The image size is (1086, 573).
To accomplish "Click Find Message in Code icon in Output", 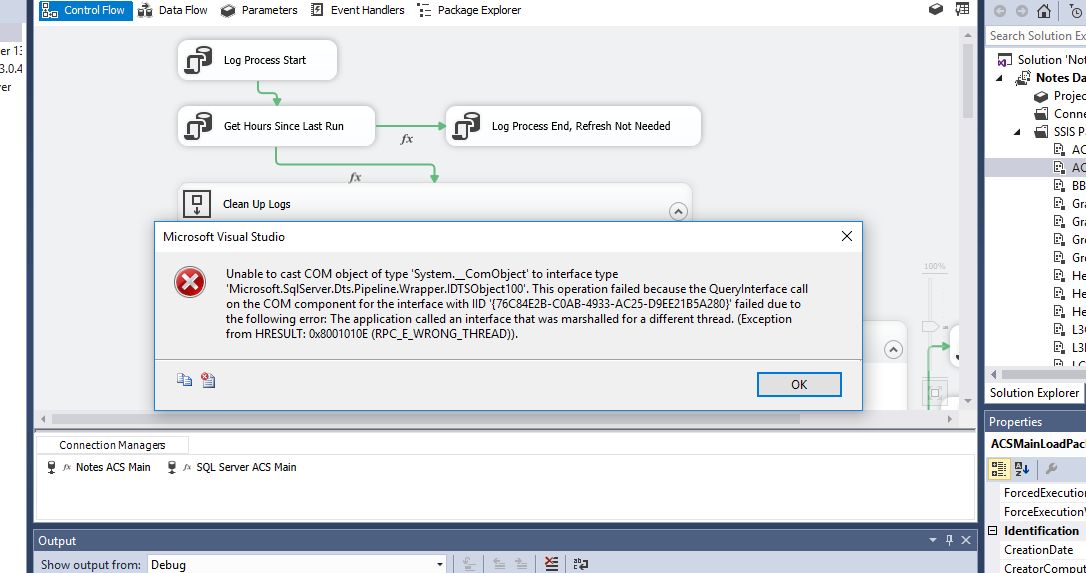I will pos(468,564).
